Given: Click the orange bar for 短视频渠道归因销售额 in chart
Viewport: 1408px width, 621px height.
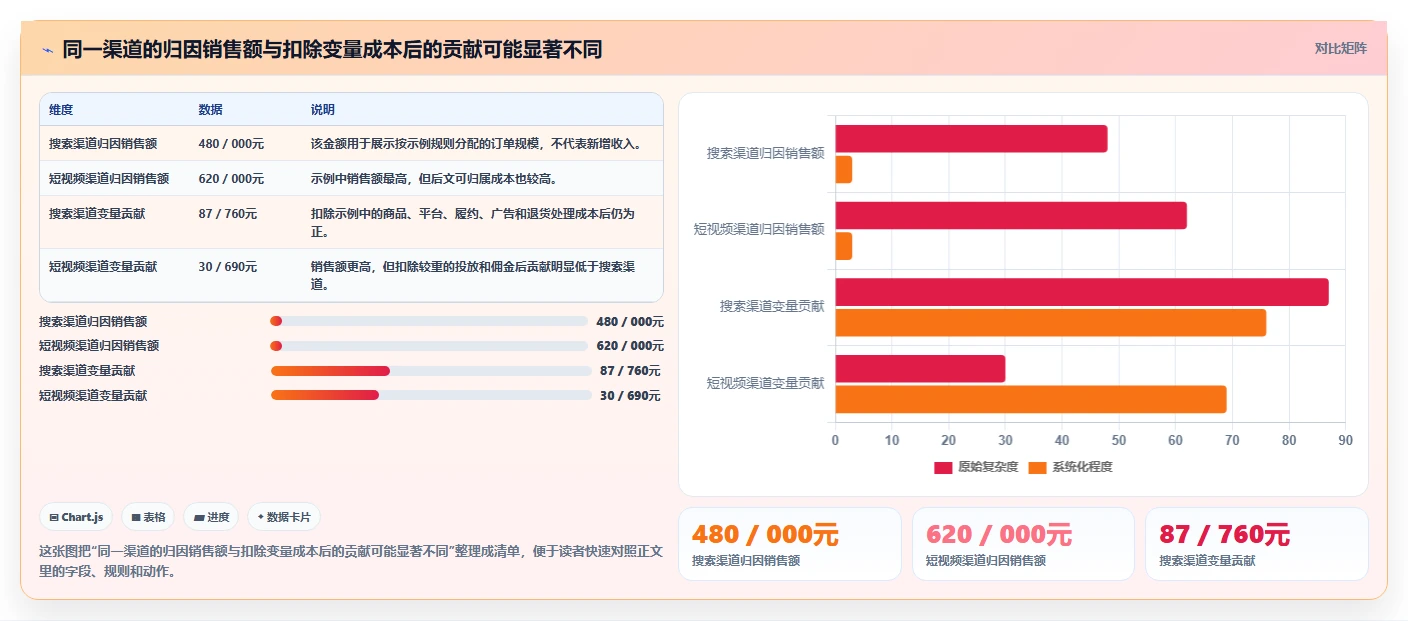Looking at the screenshot, I should tap(844, 246).
